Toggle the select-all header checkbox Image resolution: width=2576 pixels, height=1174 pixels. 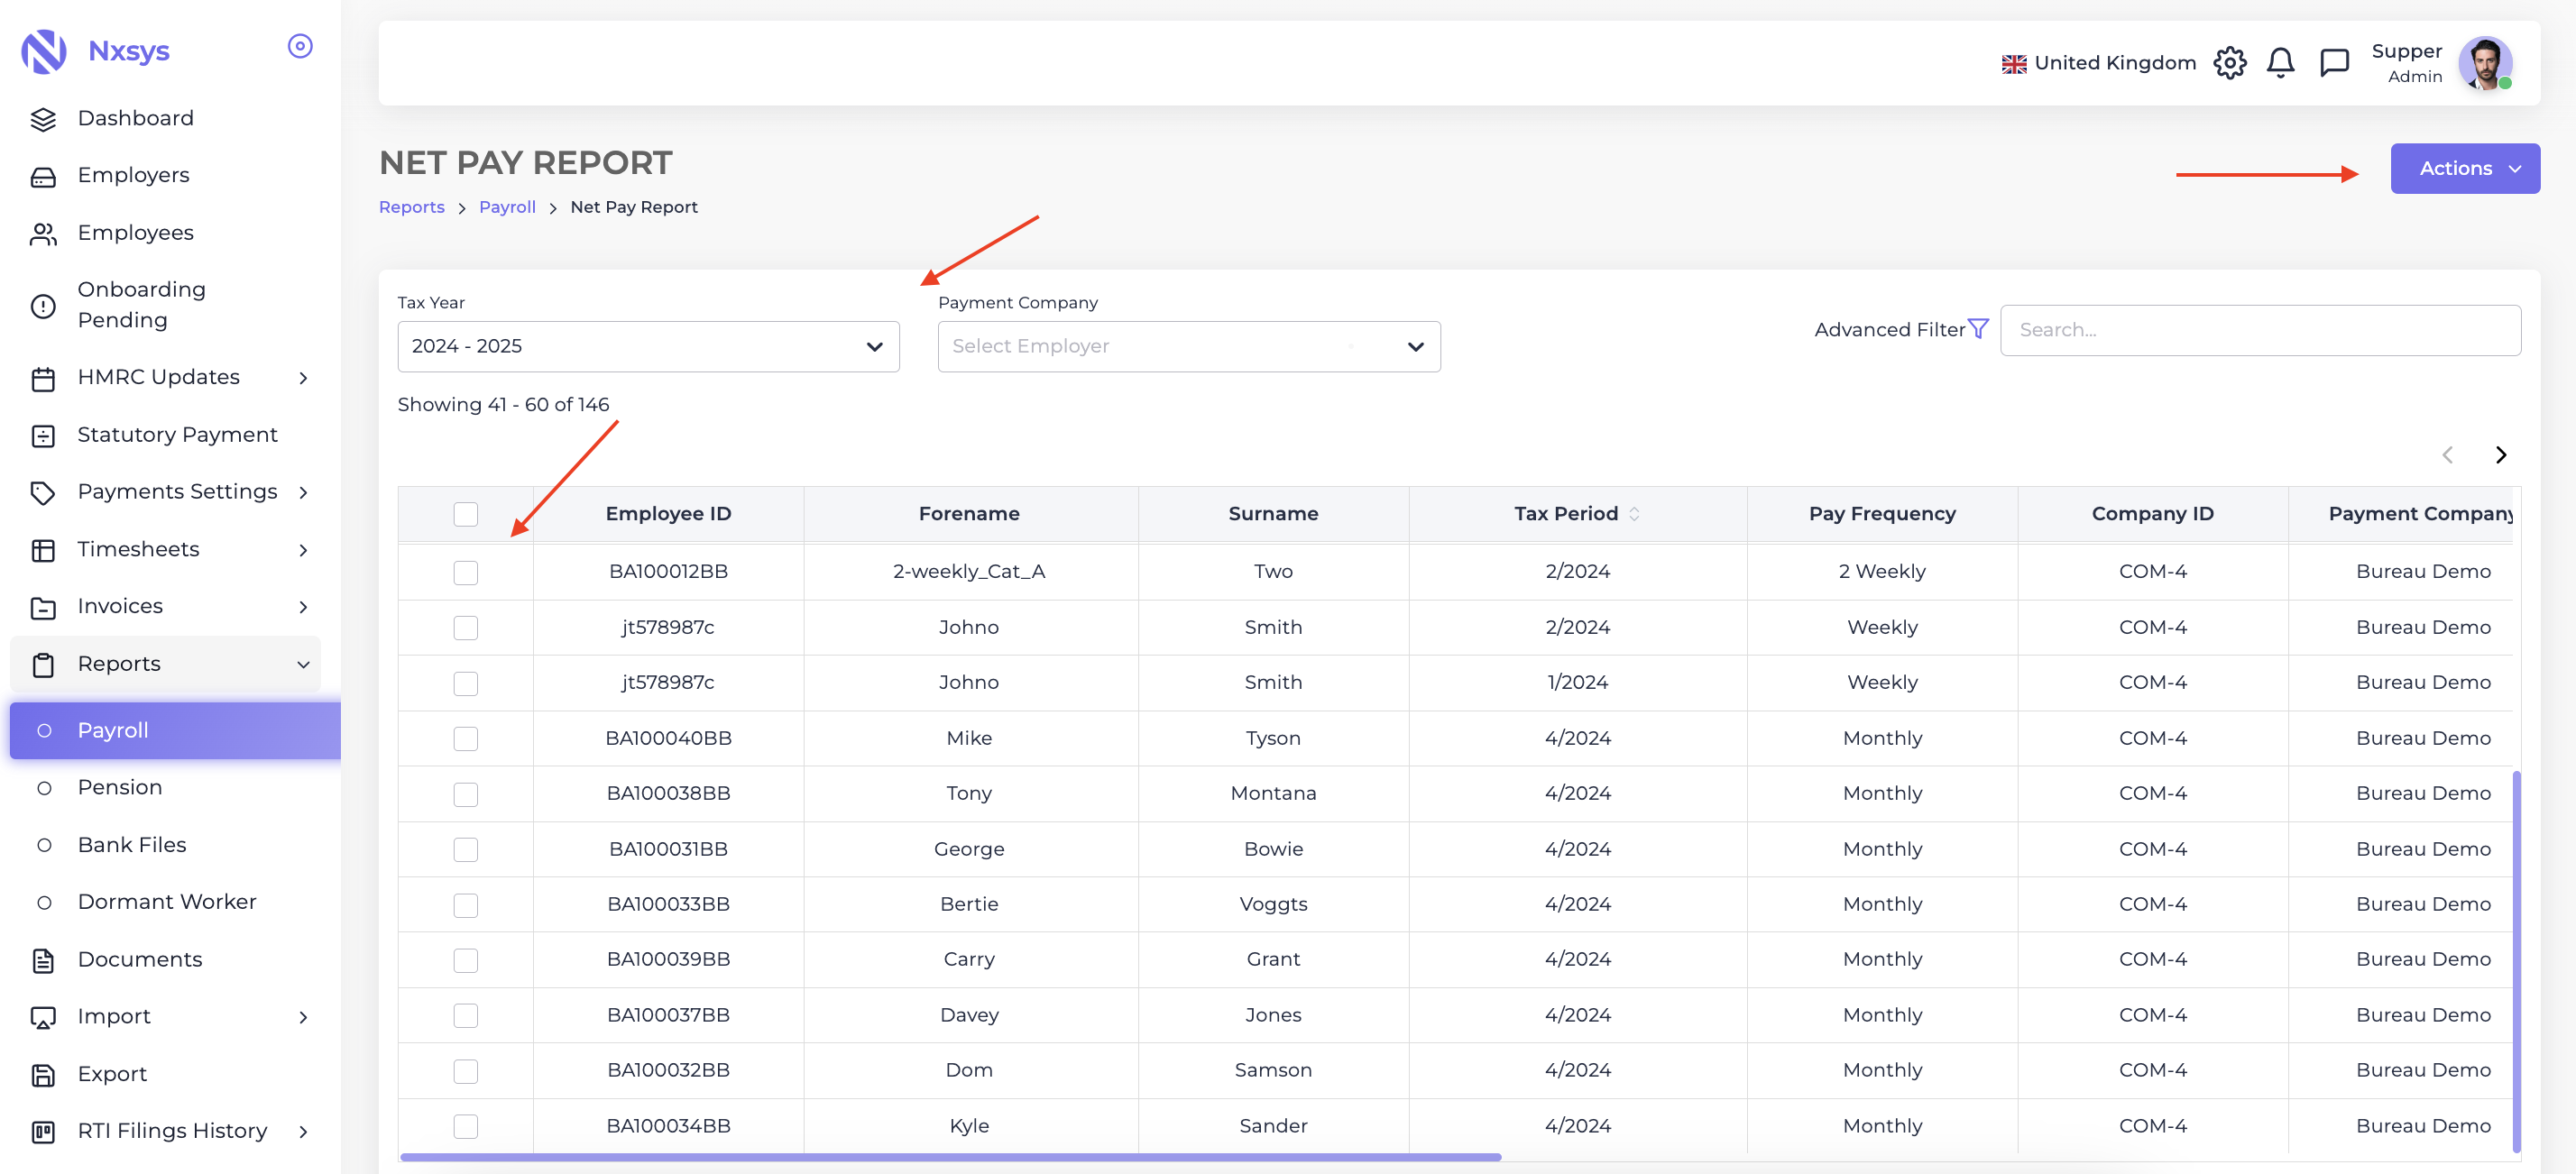[465, 514]
